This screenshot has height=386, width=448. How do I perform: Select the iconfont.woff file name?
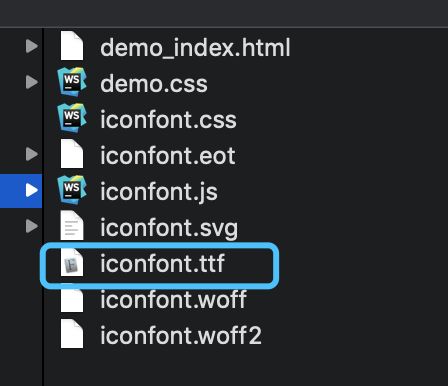point(173,299)
